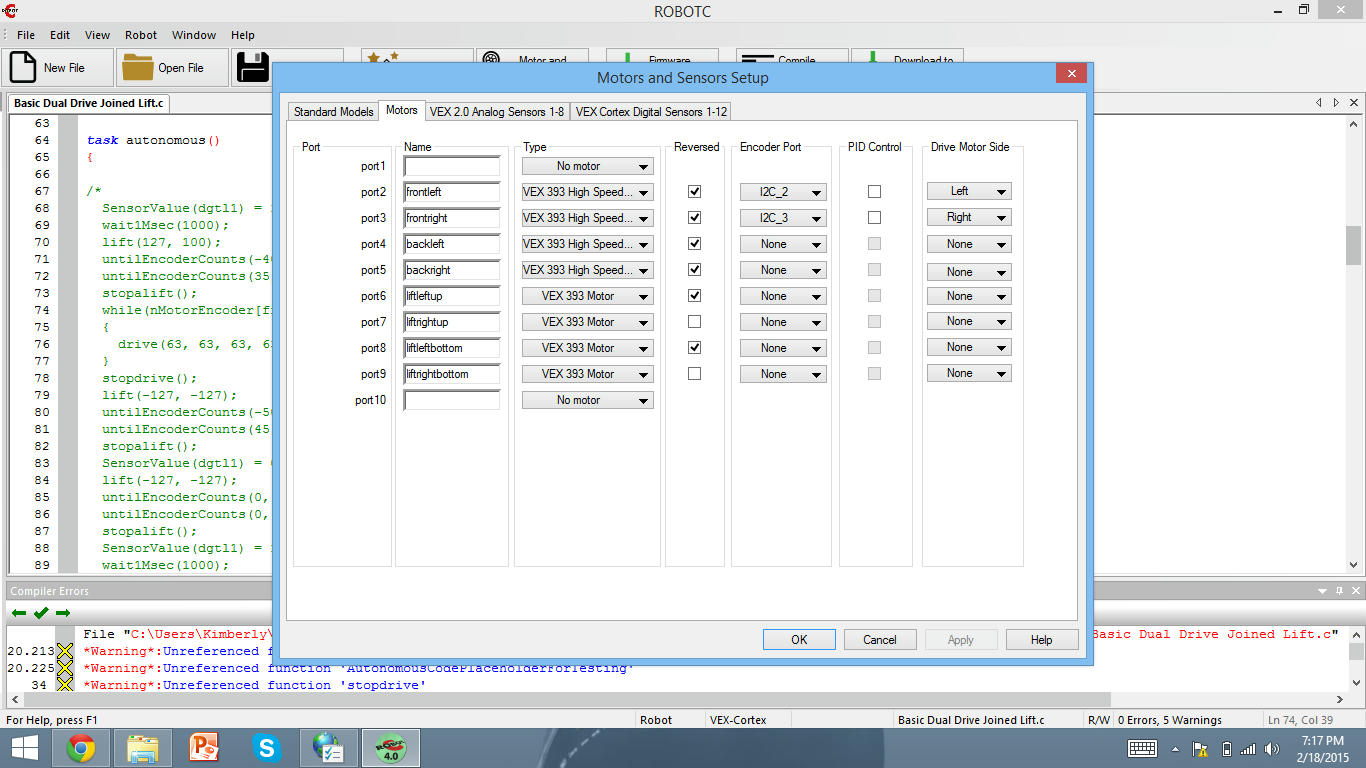Enable PID Control checkbox for port3
1366x768 pixels.
tap(875, 217)
